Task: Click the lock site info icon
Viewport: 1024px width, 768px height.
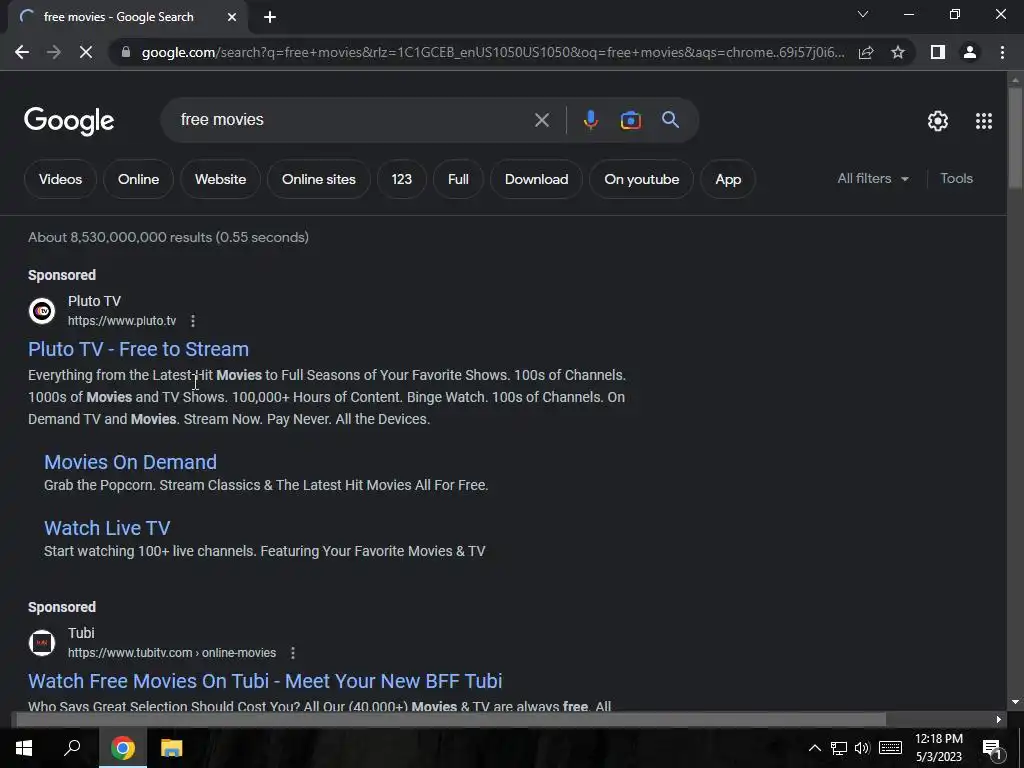Action: (126, 52)
